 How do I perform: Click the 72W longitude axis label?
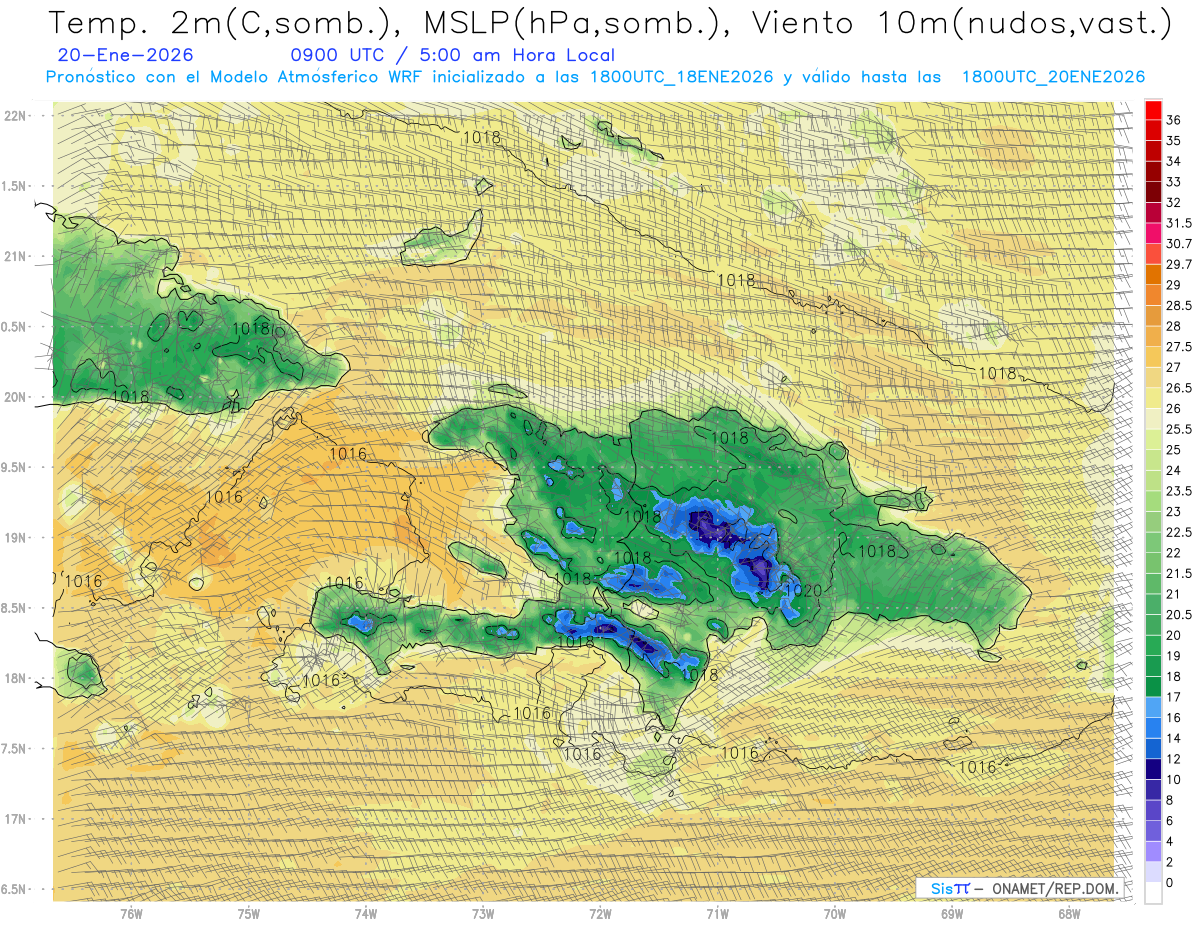point(600,913)
